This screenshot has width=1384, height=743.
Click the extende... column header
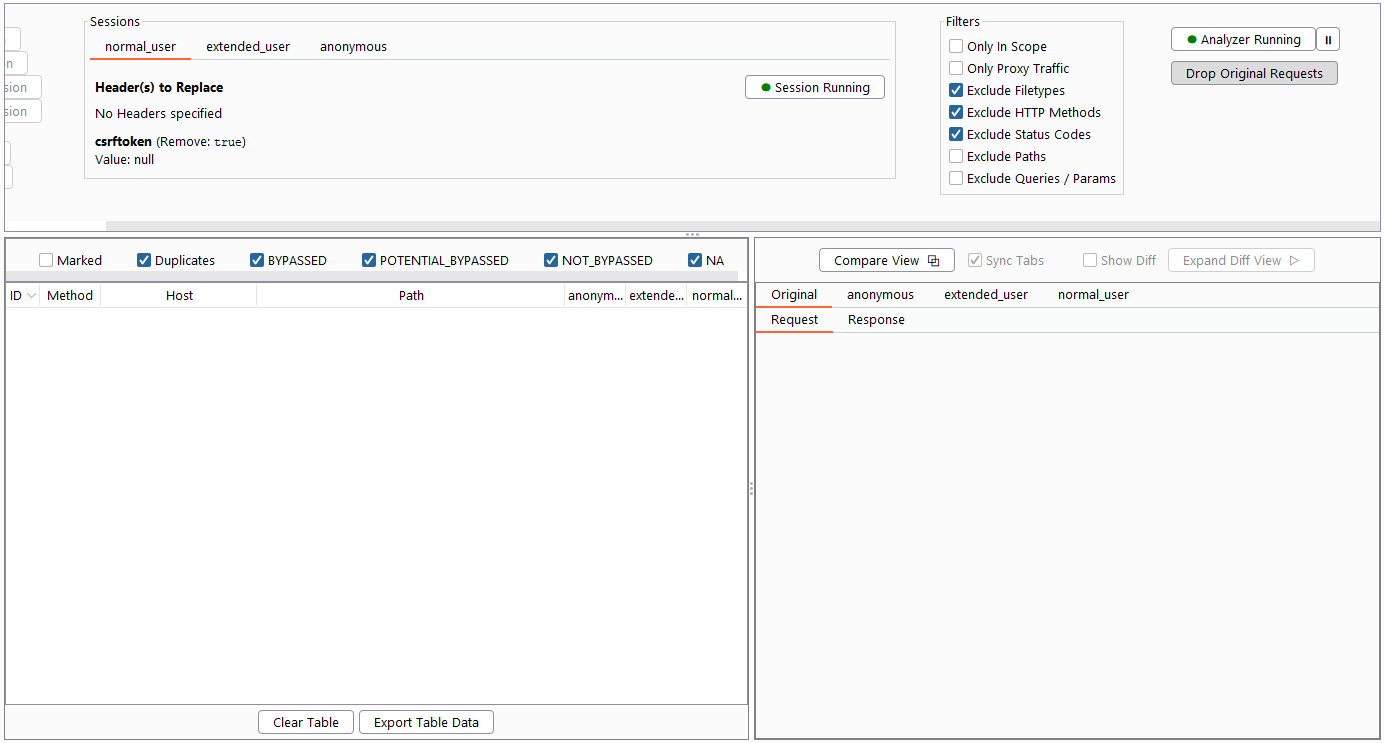pyautogui.click(x=656, y=296)
